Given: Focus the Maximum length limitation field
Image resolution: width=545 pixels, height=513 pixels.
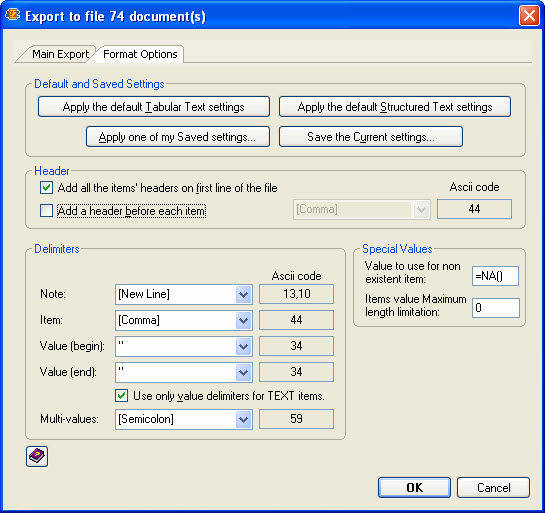Looking at the screenshot, I should click(495, 308).
